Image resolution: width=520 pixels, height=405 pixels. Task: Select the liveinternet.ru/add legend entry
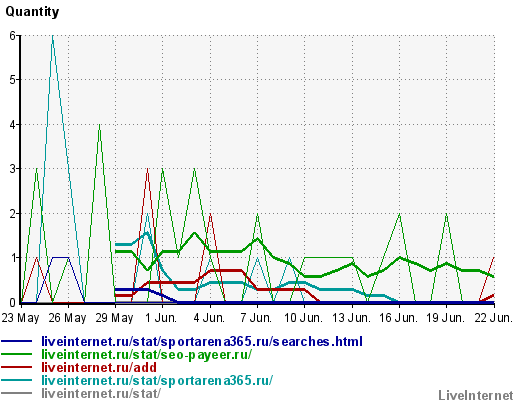[x=99, y=368]
